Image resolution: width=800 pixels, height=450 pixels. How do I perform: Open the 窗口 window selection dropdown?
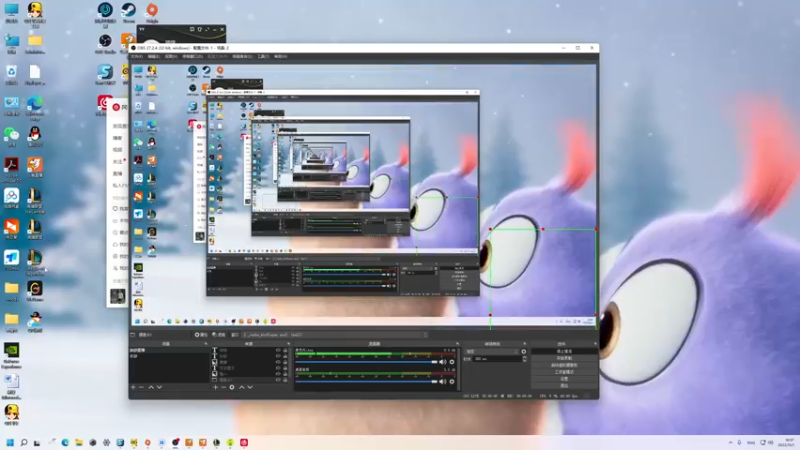[x=335, y=335]
